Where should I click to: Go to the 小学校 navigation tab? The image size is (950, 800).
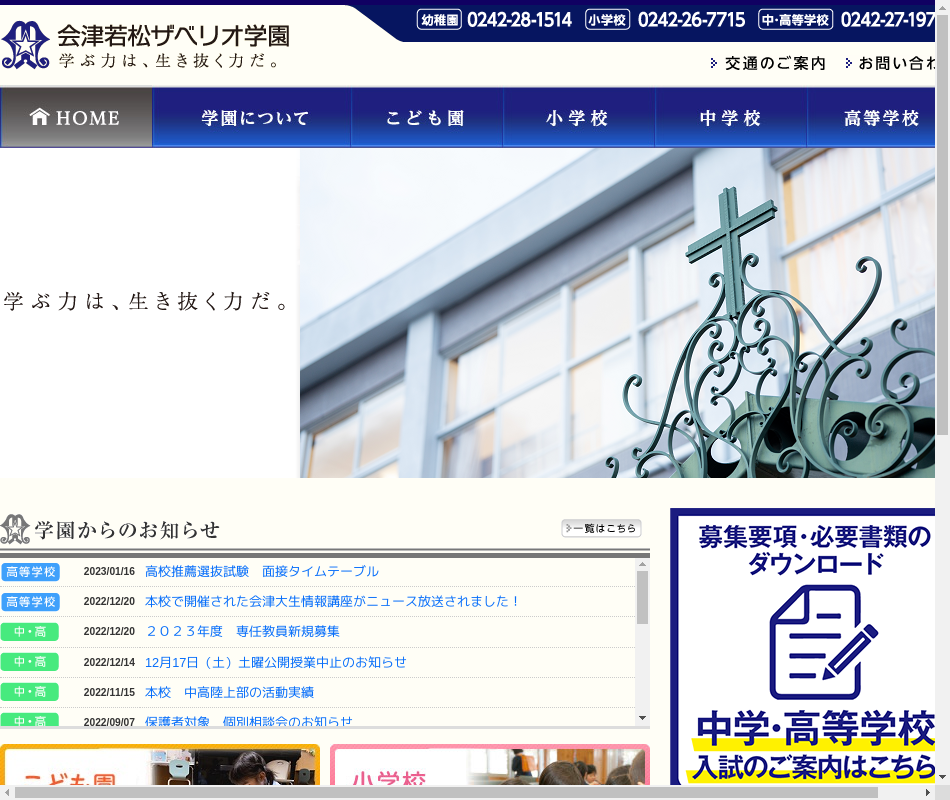(578, 118)
